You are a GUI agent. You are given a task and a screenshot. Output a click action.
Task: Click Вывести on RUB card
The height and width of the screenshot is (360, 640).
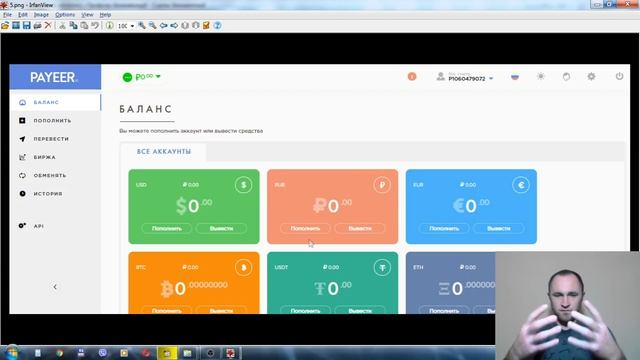(x=360, y=229)
